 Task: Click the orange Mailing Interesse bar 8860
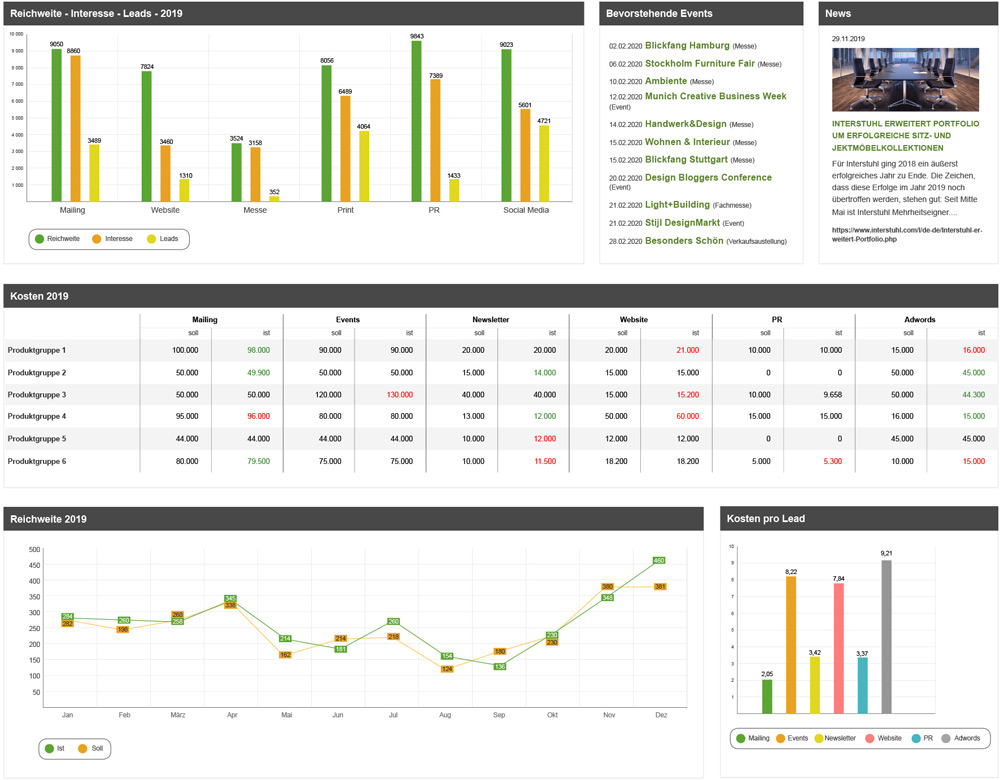75,128
